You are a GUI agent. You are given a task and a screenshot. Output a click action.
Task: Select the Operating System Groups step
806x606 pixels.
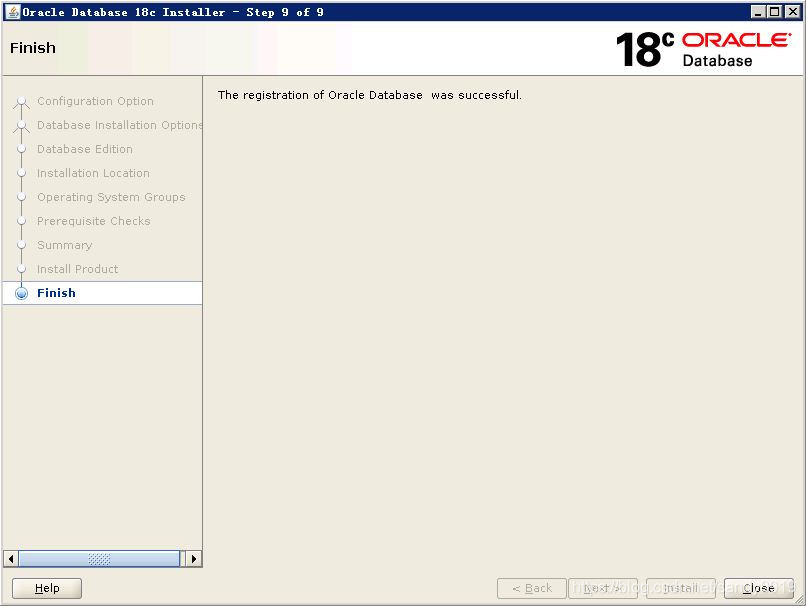tap(111, 197)
